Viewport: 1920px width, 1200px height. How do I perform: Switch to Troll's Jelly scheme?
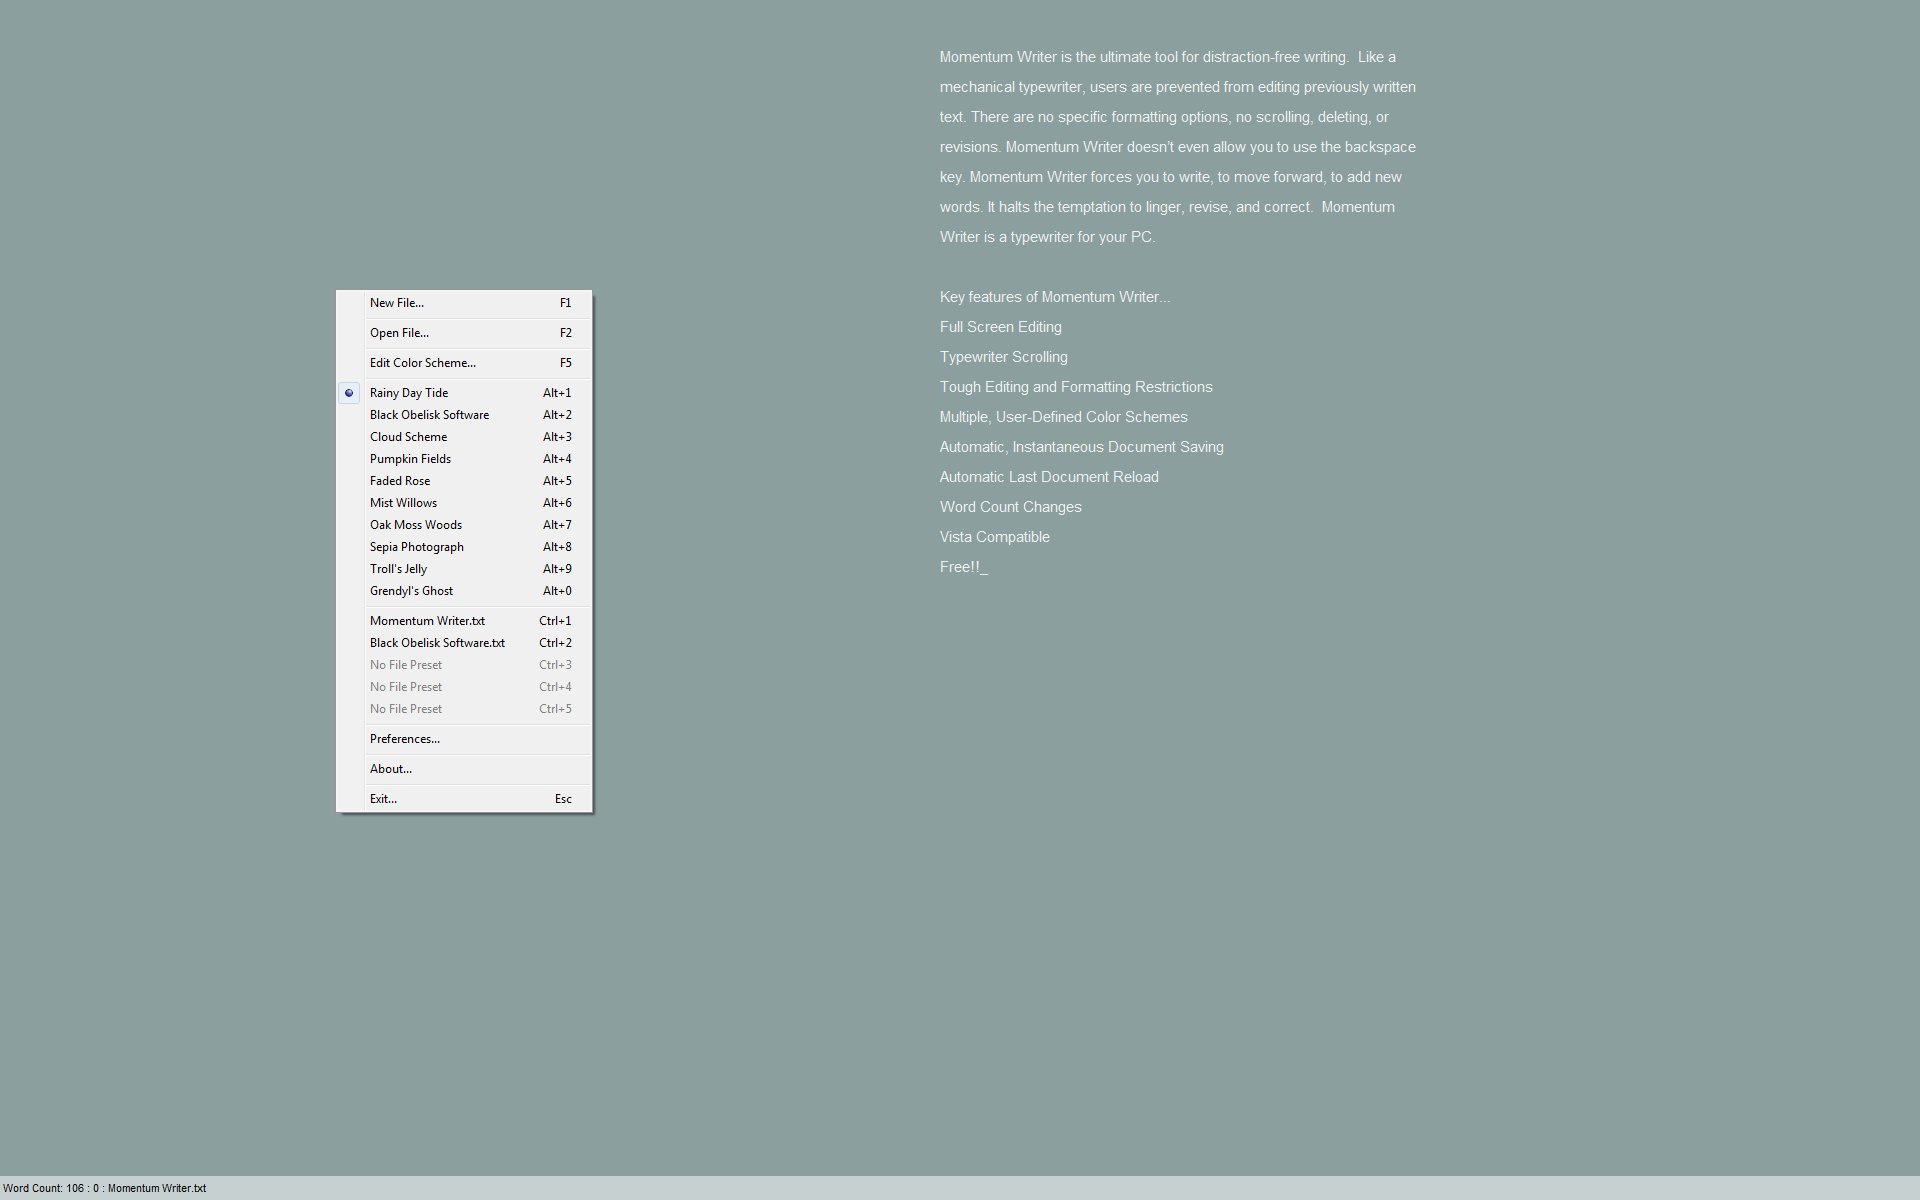pyautogui.click(x=398, y=569)
